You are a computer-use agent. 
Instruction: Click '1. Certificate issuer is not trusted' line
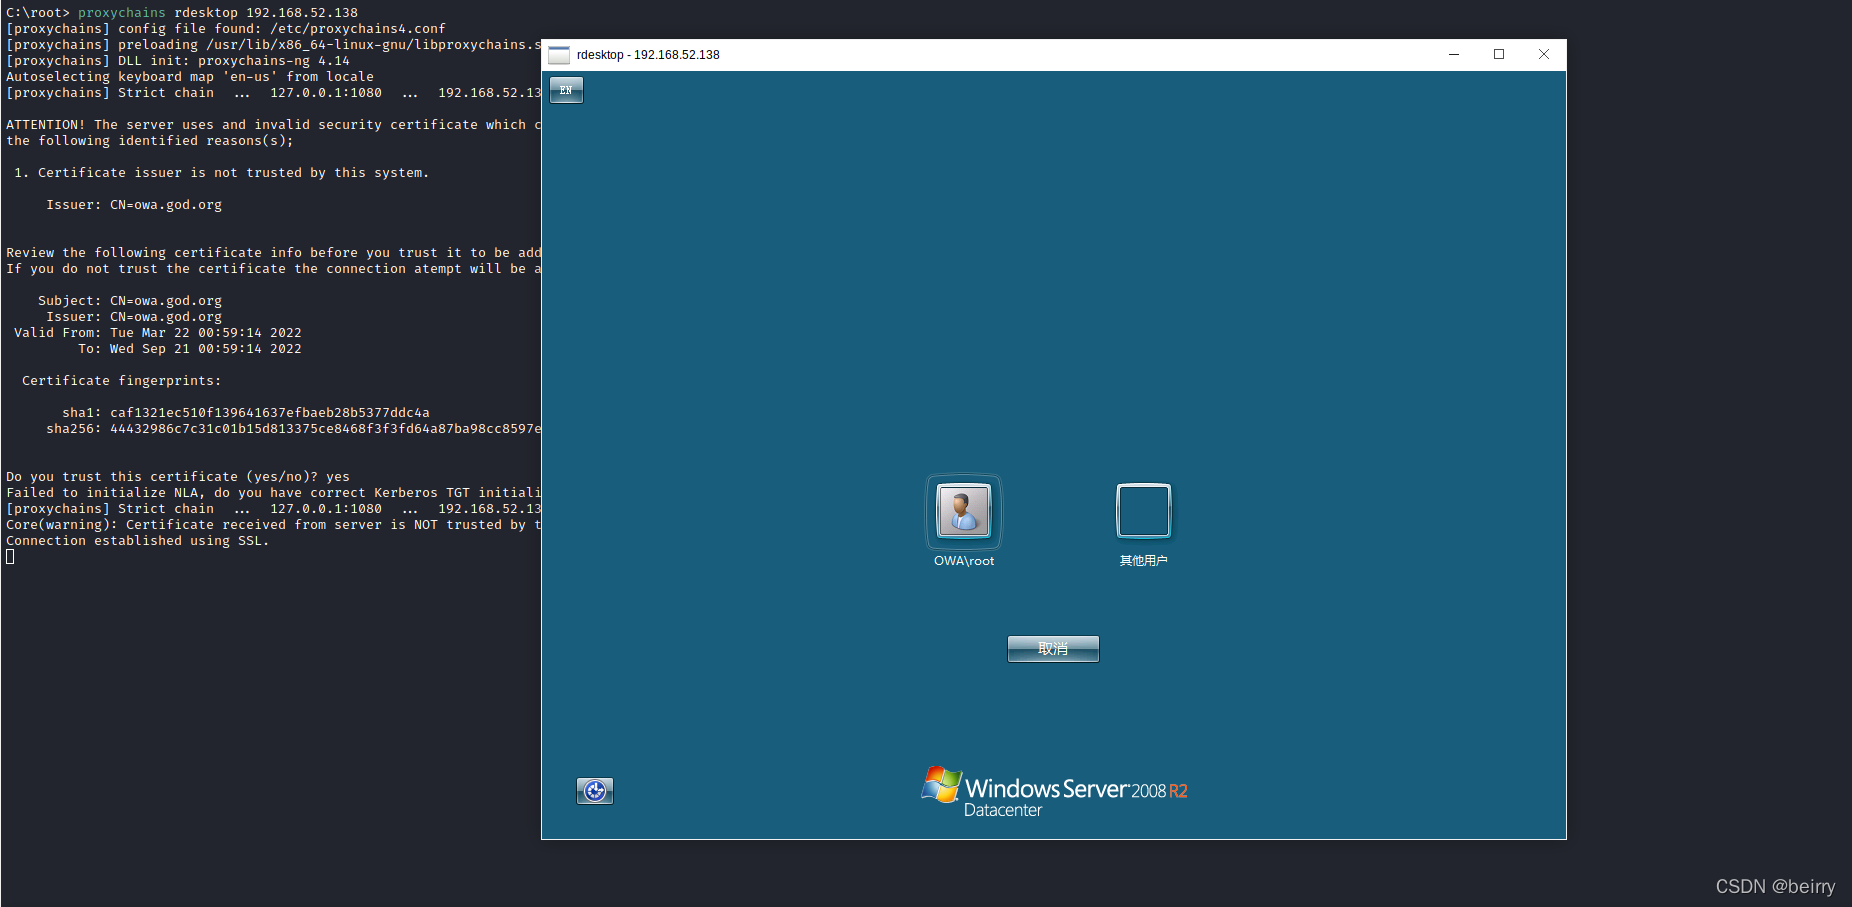[222, 173]
